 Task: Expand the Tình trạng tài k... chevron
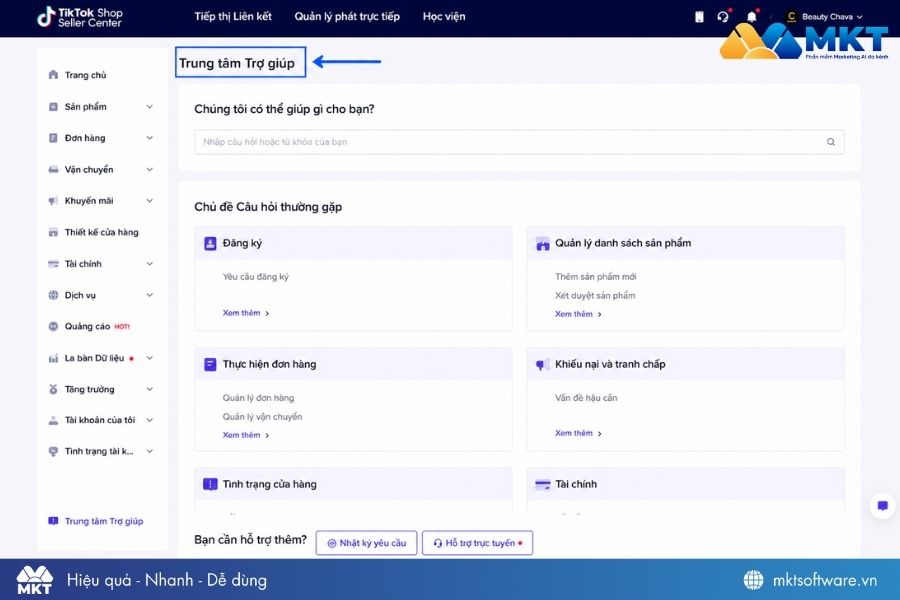click(x=150, y=451)
